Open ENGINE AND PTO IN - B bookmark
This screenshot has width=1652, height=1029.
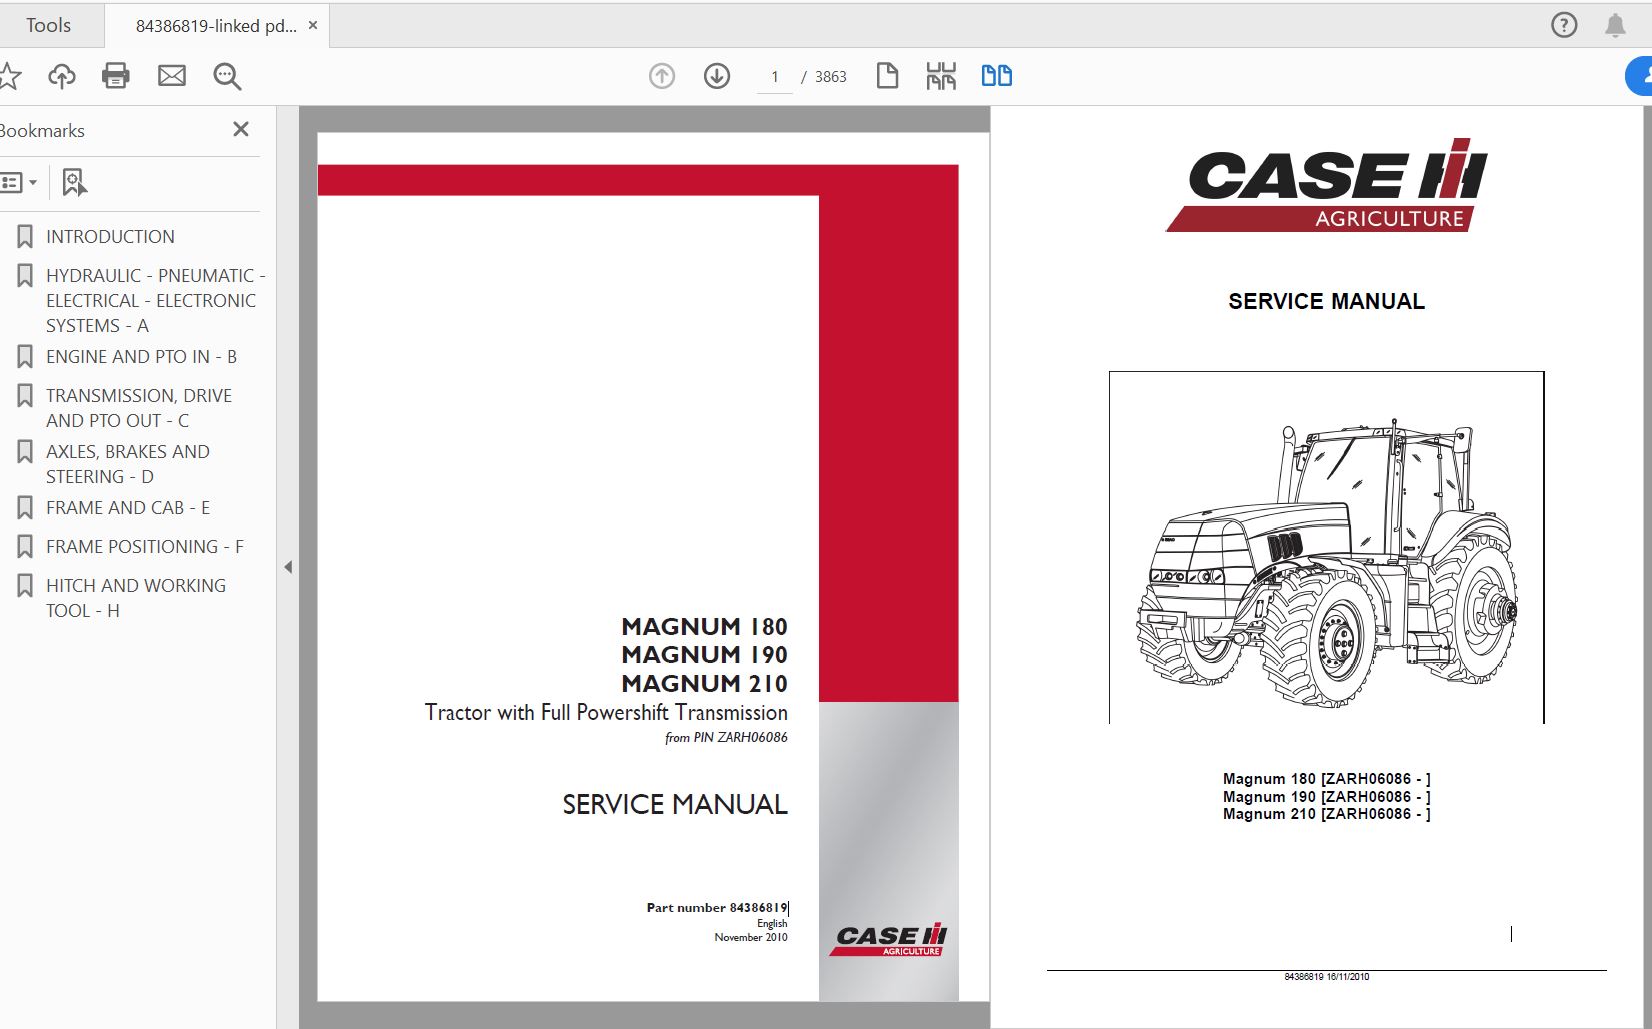141,357
